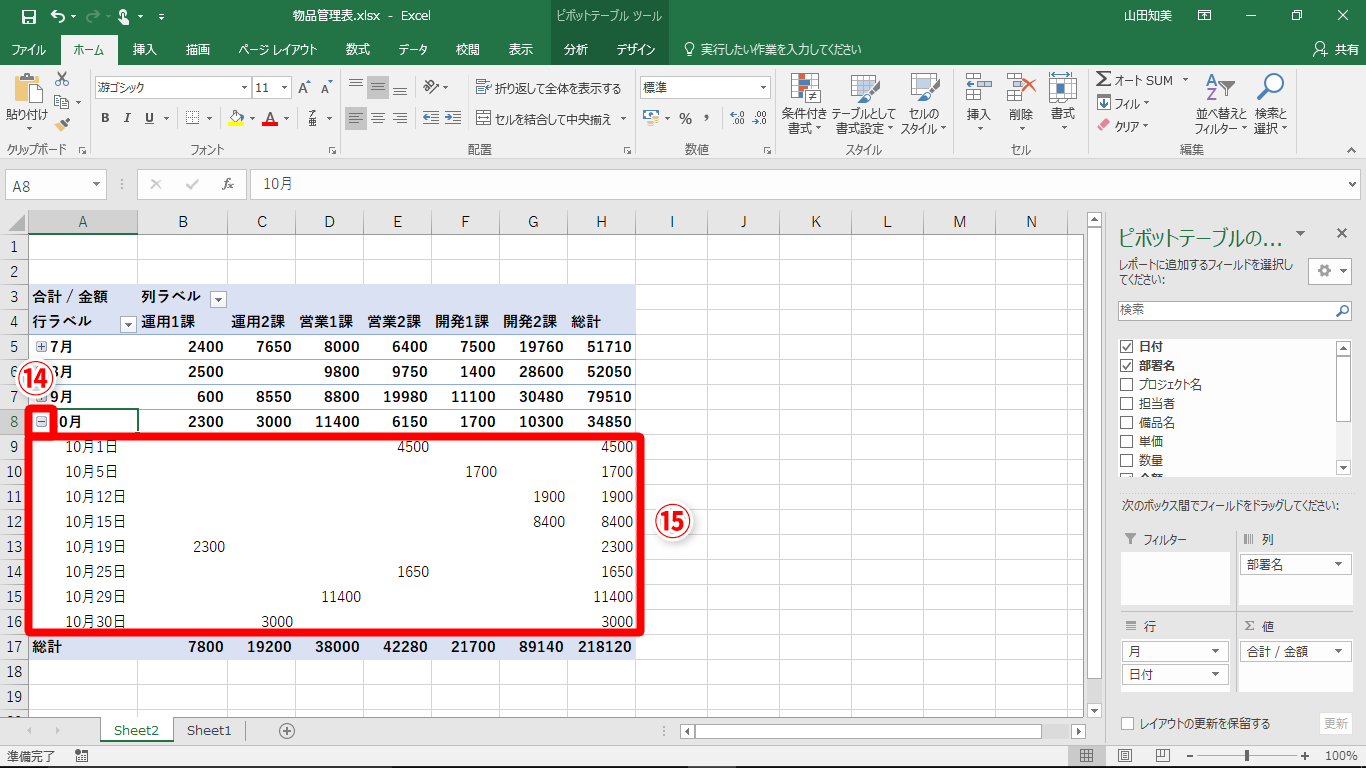Image resolution: width=1366 pixels, height=768 pixels.
Task: Open the 月 field dropdown in 行 area
Action: [x=1216, y=651]
